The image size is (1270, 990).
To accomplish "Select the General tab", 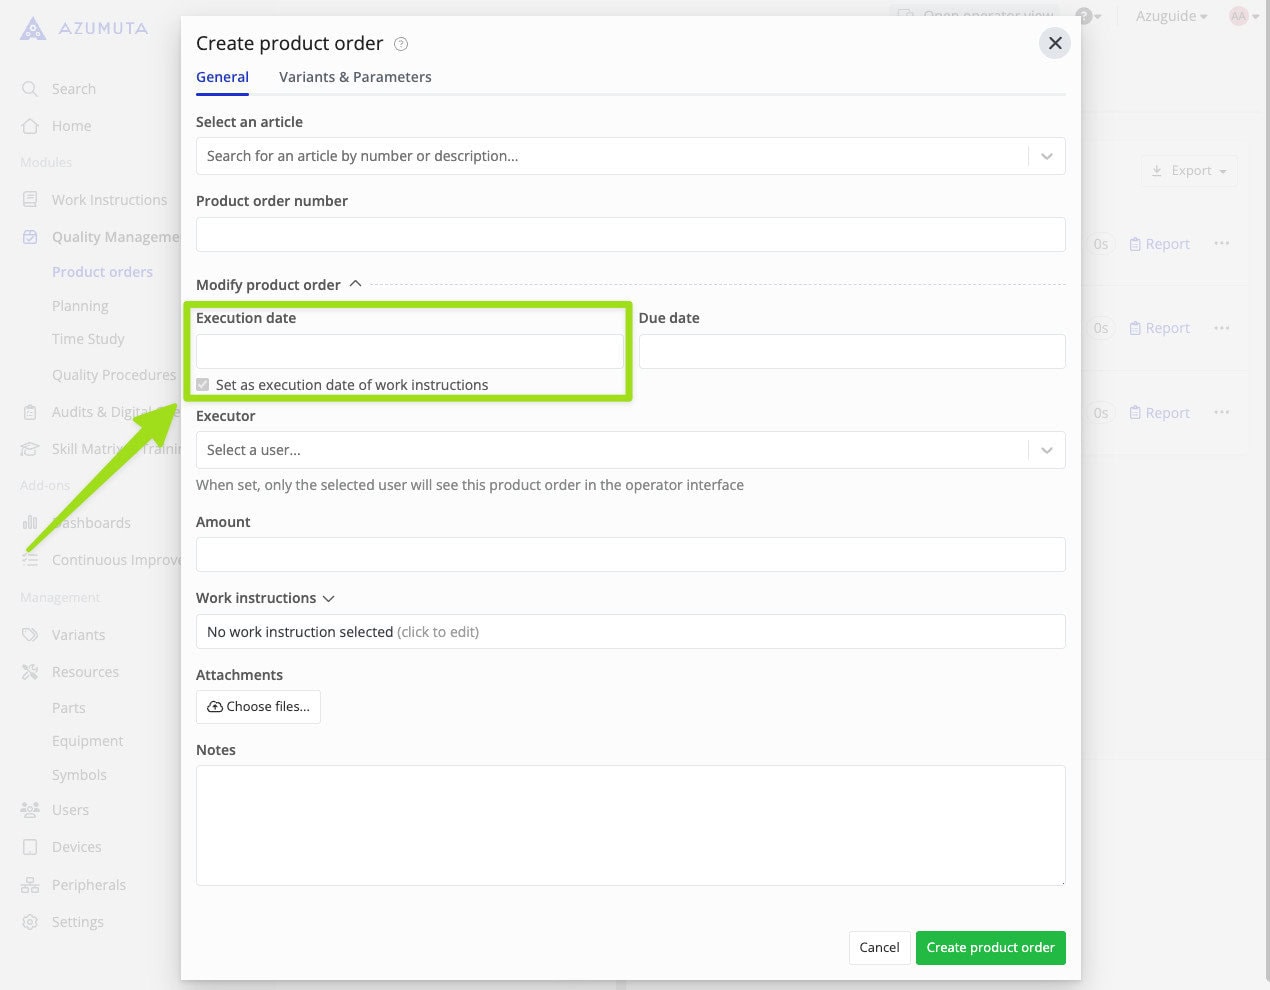I will pos(222,77).
